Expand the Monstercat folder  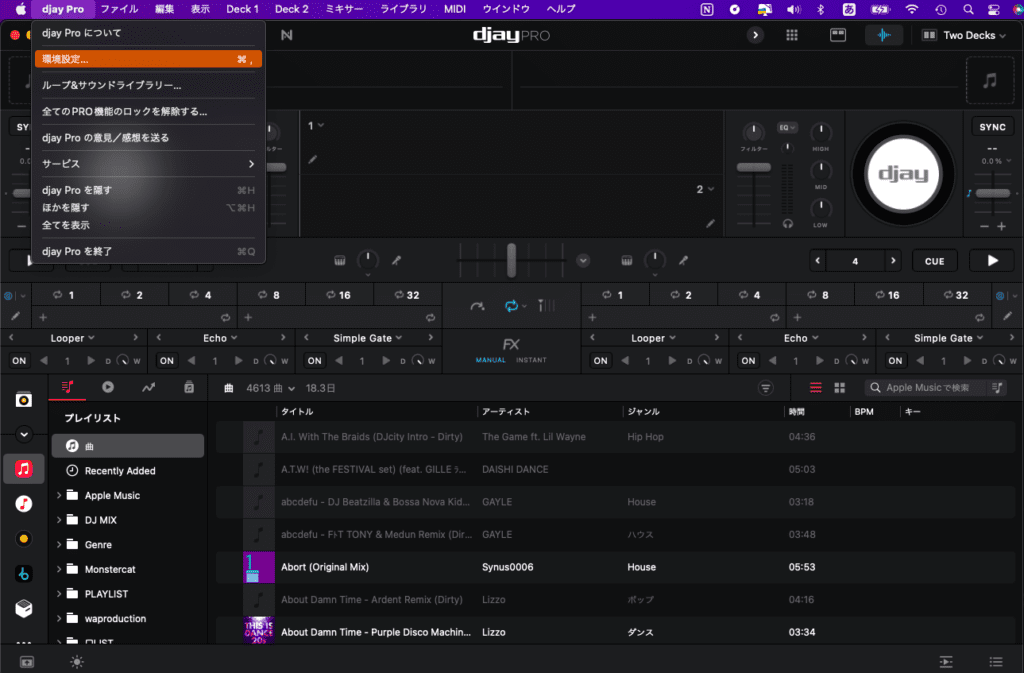(59, 569)
